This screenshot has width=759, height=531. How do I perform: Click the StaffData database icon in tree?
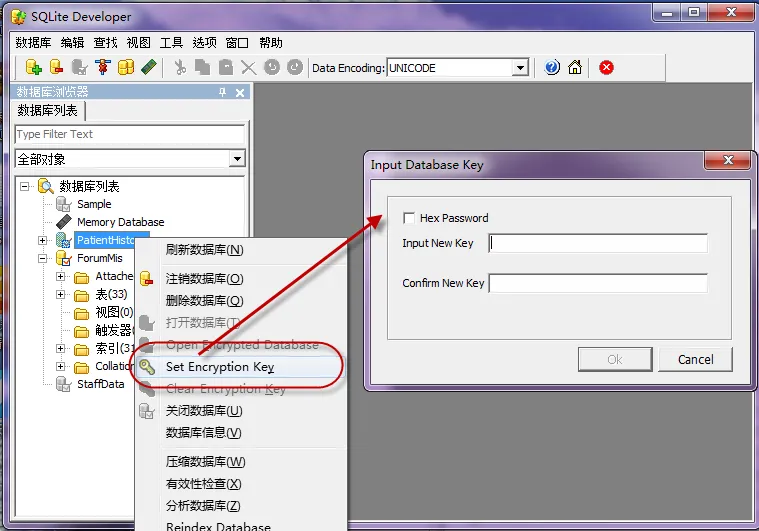[64, 384]
